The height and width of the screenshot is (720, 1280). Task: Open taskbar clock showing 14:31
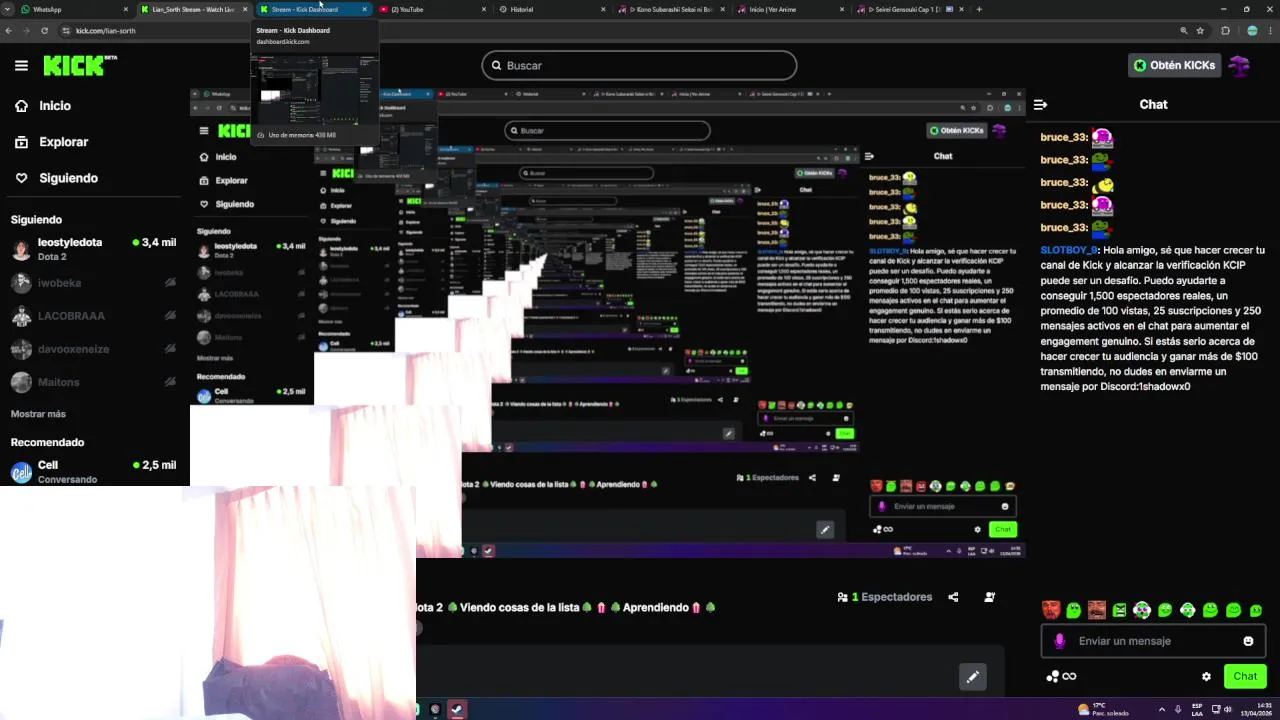[1256, 709]
